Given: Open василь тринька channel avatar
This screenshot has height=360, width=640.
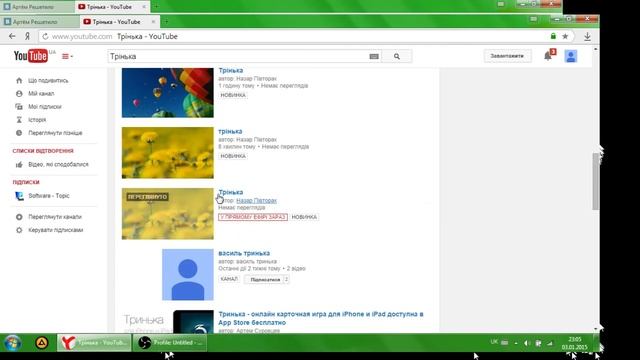Looking at the screenshot, I should pyautogui.click(x=188, y=275).
